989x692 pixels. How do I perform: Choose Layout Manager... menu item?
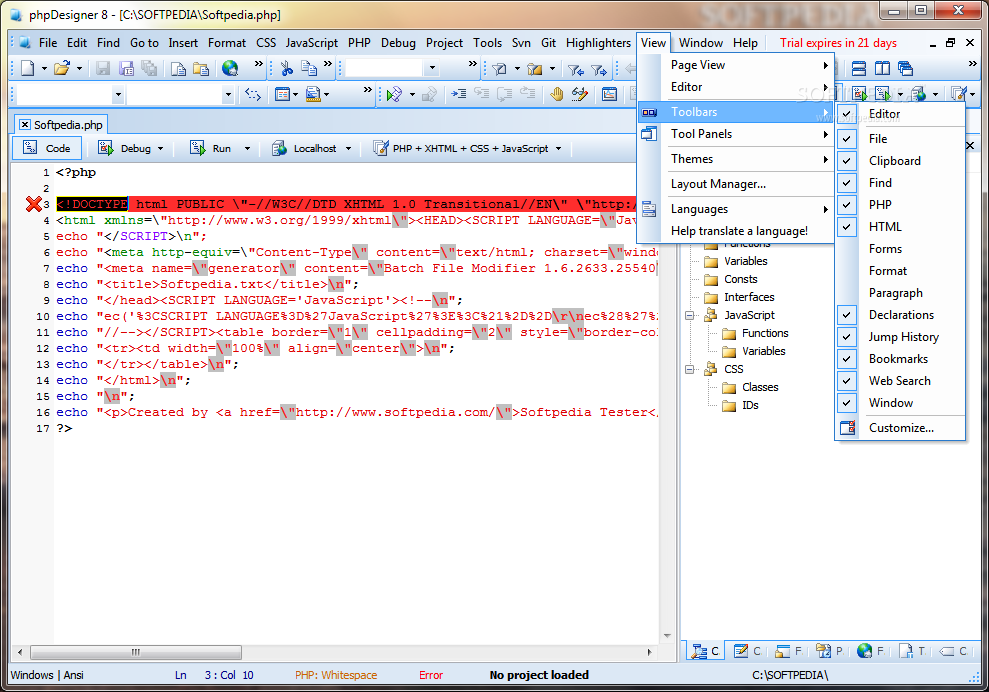coord(736,184)
